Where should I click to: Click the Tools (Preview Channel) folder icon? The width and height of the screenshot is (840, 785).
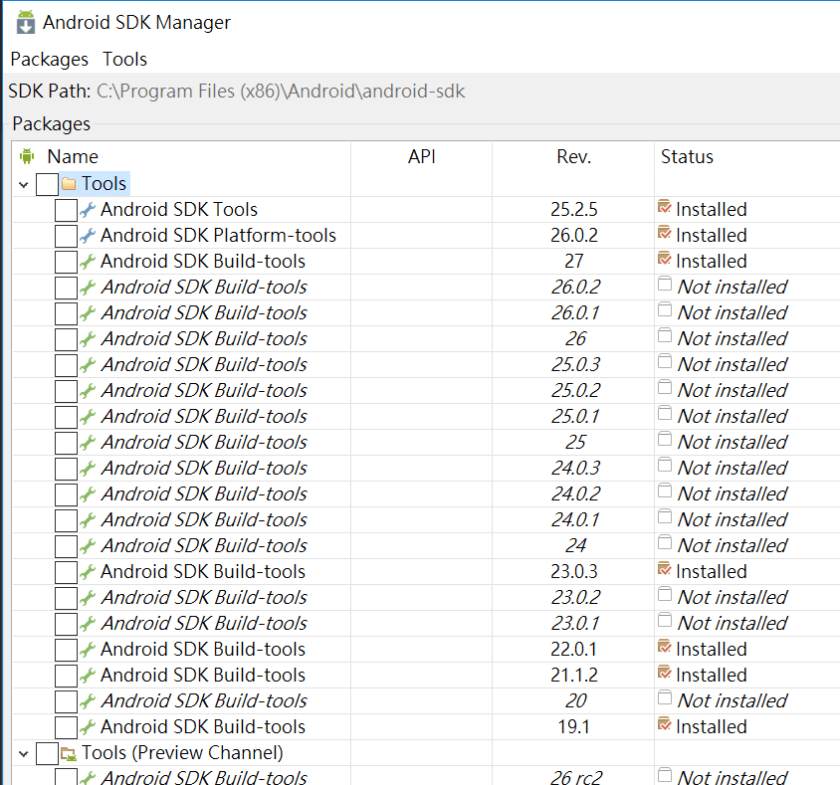pyautogui.click(x=69, y=753)
